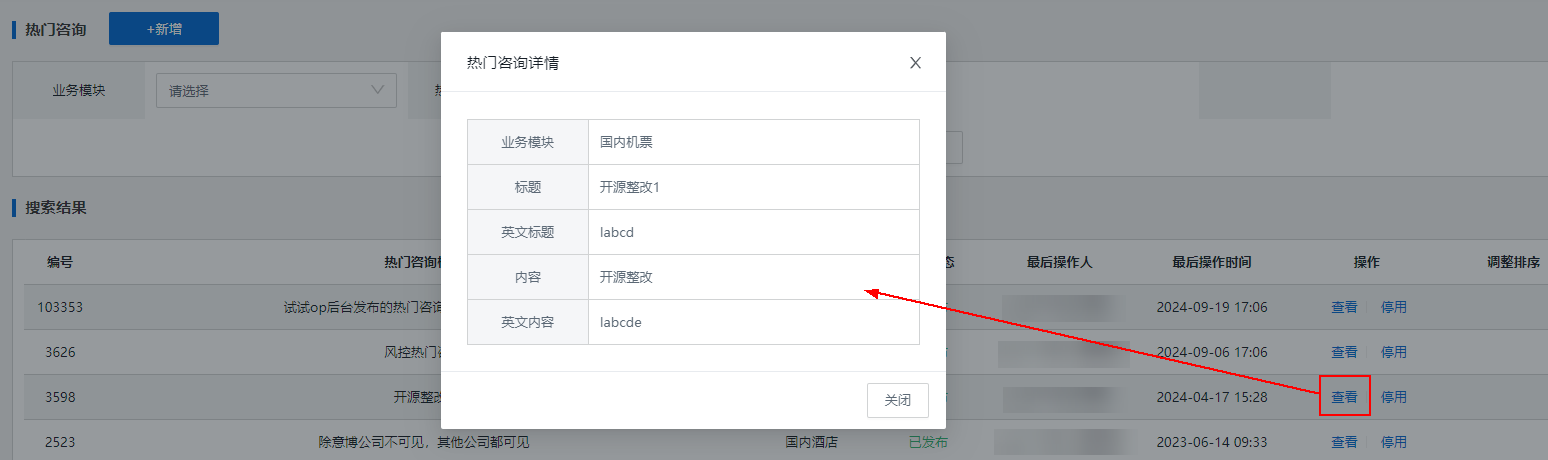
Task: Click the 最后操作时间 column header
Action: coord(1212,262)
